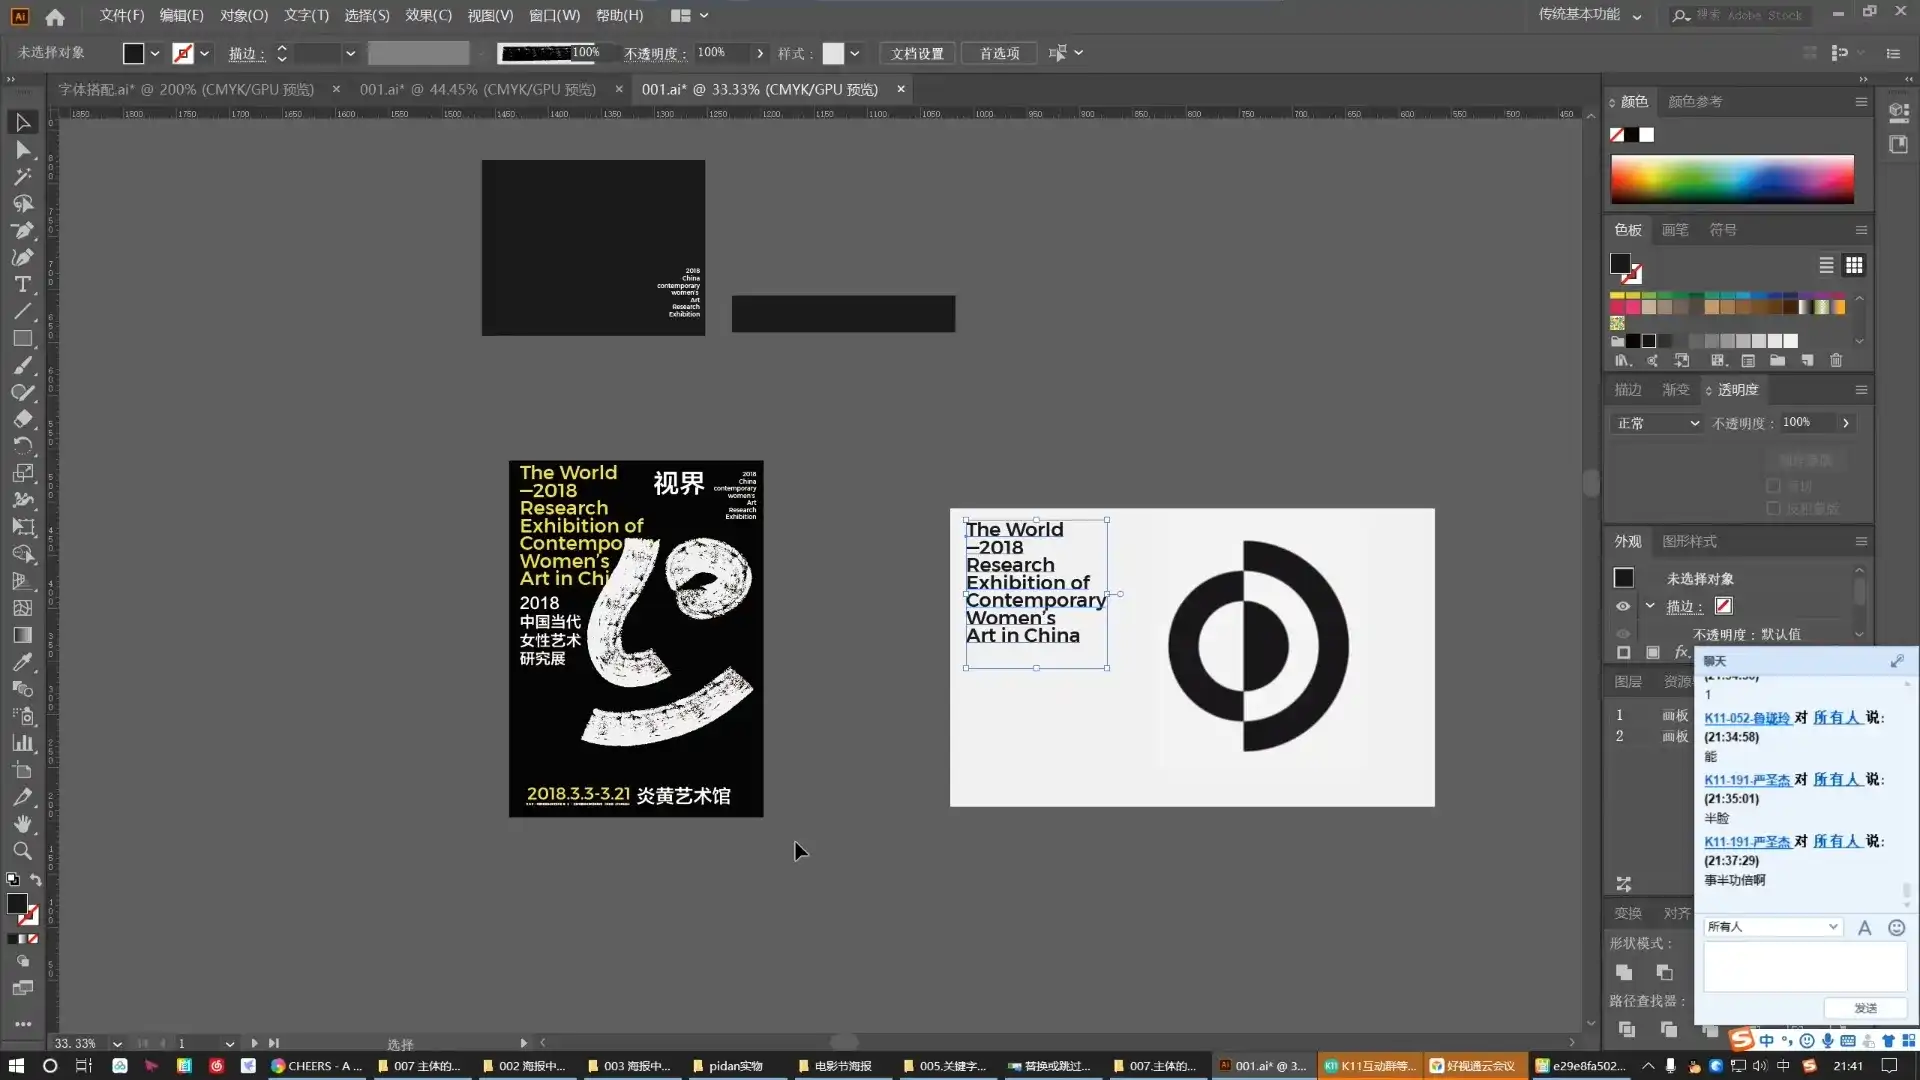The height and width of the screenshot is (1080, 1920).
Task: Open the 效果(C) menu
Action: pyautogui.click(x=428, y=15)
